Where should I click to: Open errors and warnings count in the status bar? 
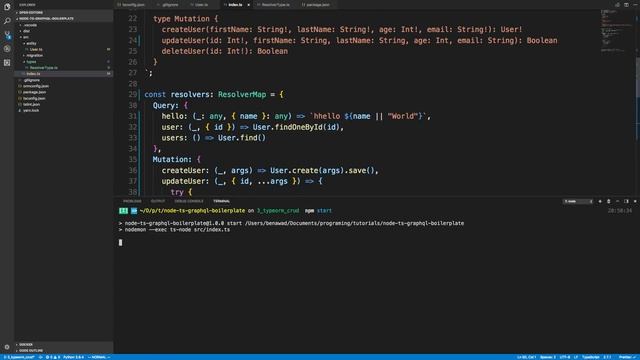[x=53, y=357]
